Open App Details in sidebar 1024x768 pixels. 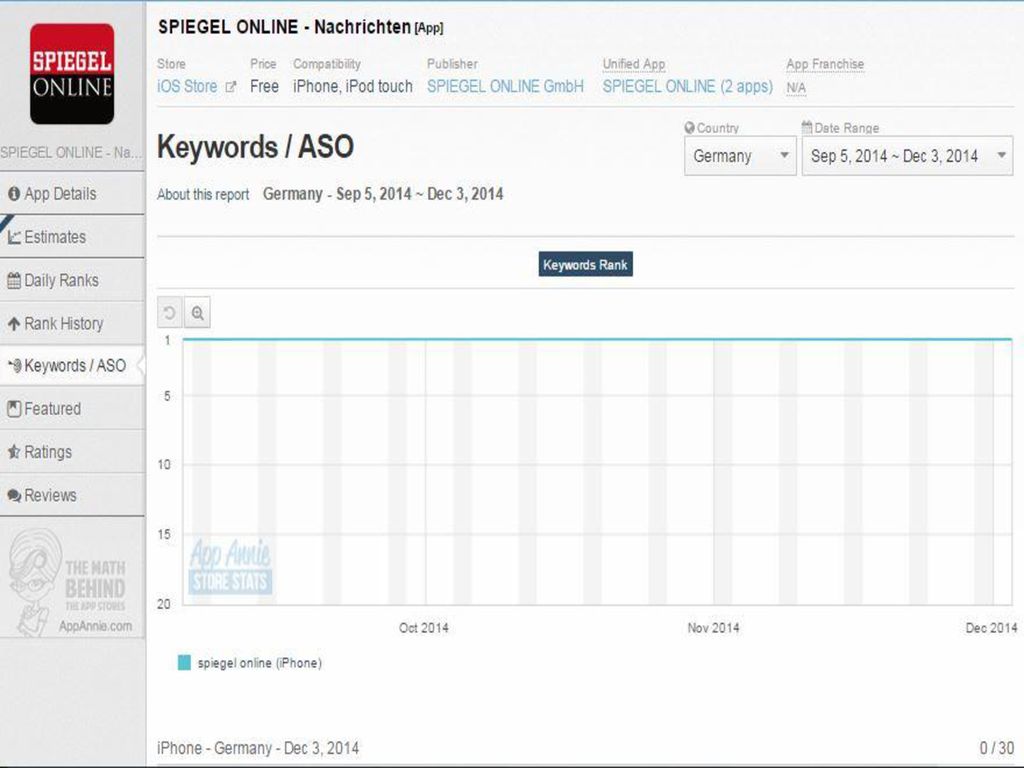pos(72,193)
